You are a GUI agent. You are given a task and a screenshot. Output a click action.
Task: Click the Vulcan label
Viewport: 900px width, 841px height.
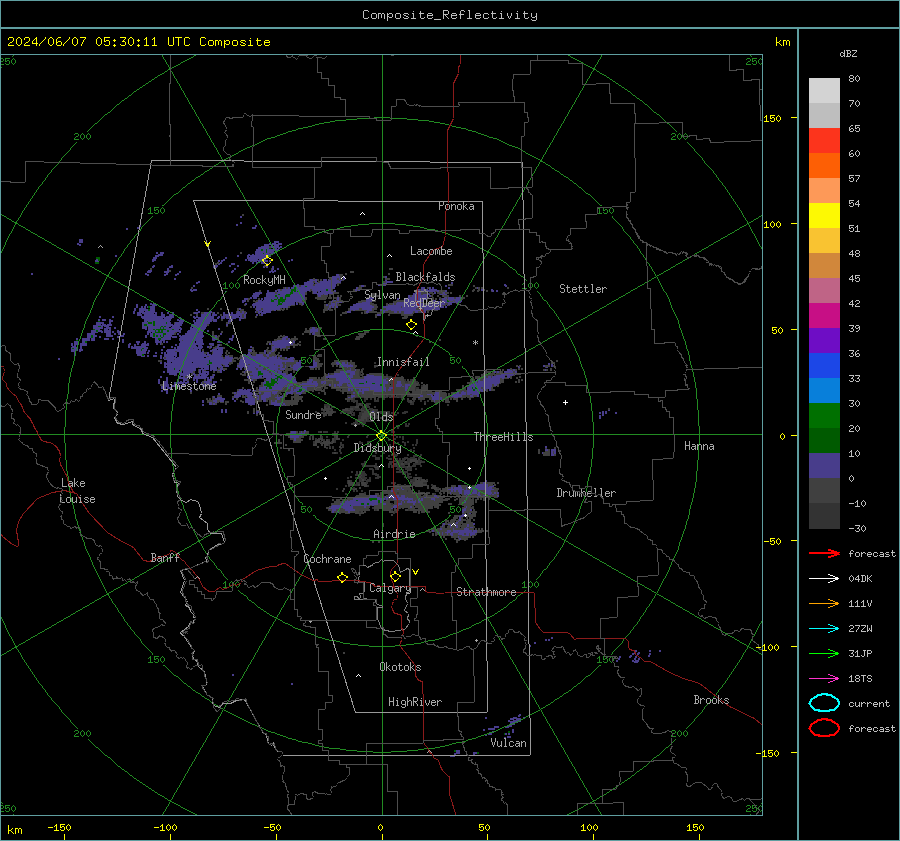(x=509, y=743)
